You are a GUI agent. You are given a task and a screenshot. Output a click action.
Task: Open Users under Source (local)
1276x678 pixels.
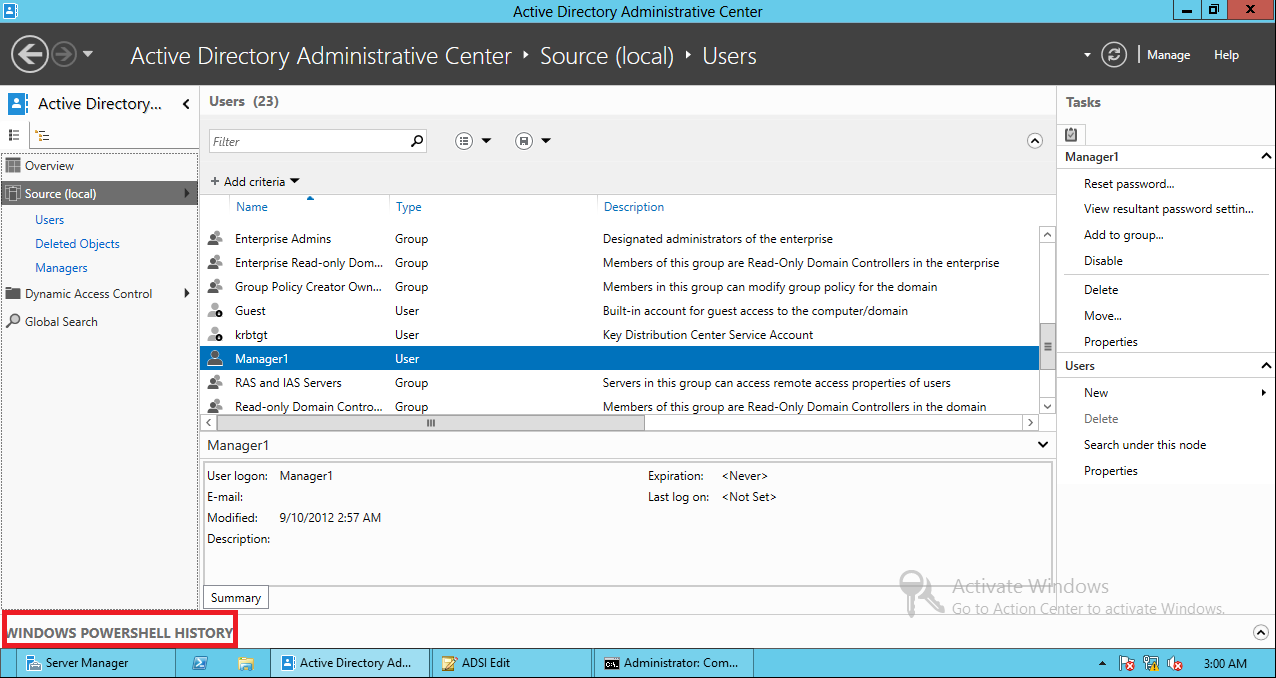pyautogui.click(x=49, y=220)
